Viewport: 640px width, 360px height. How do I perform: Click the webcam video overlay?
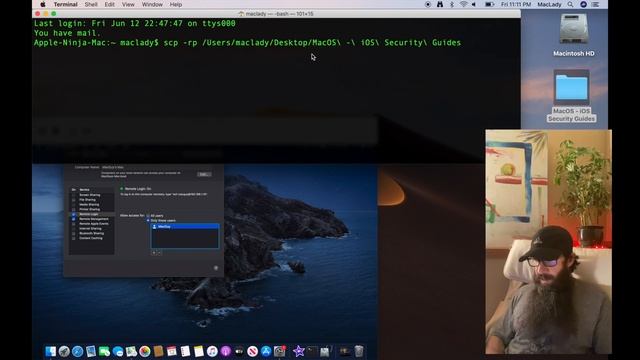click(x=548, y=242)
